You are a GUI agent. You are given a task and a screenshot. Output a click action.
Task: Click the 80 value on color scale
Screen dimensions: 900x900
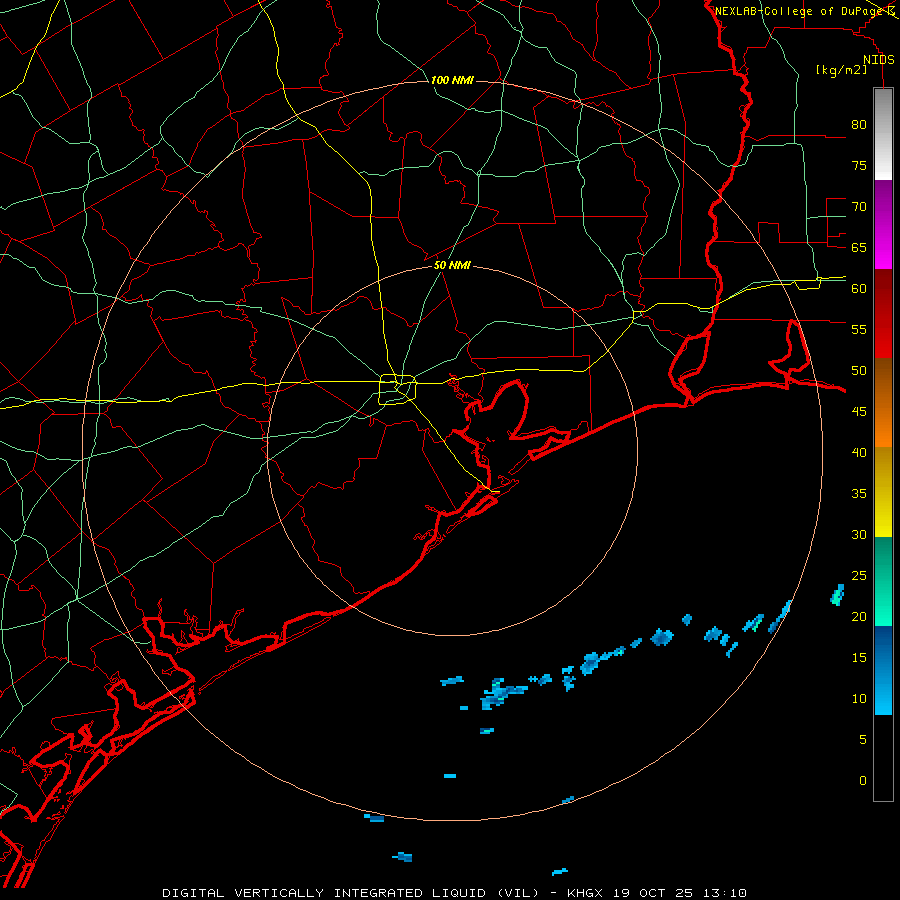pos(859,125)
